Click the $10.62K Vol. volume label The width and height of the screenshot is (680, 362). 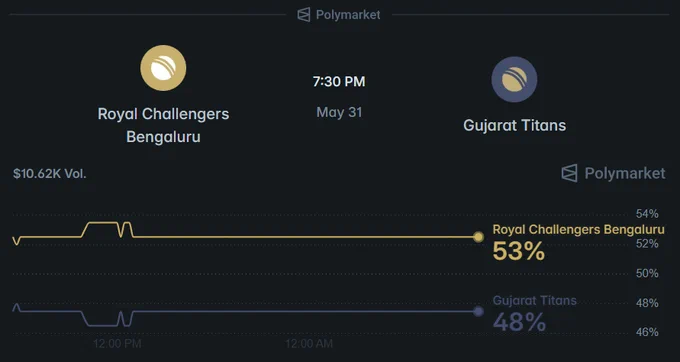coord(50,174)
